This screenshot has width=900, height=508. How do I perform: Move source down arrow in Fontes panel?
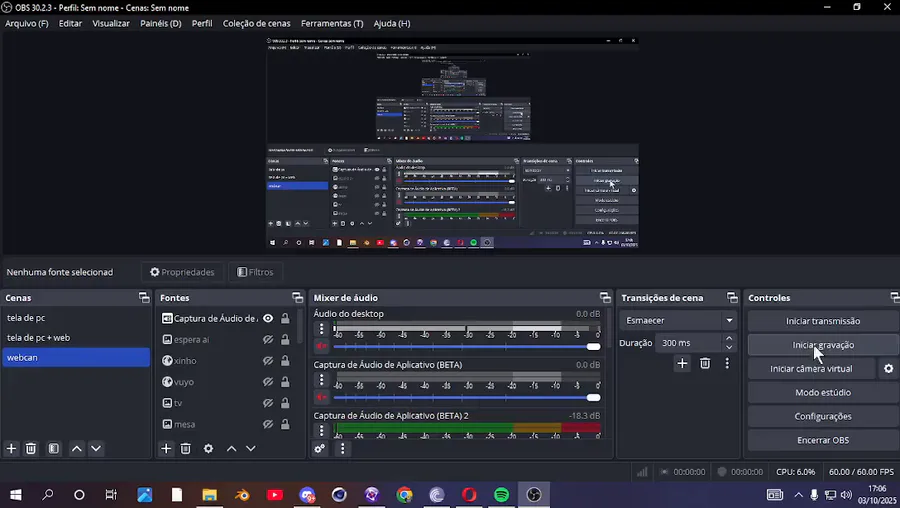tap(251, 448)
